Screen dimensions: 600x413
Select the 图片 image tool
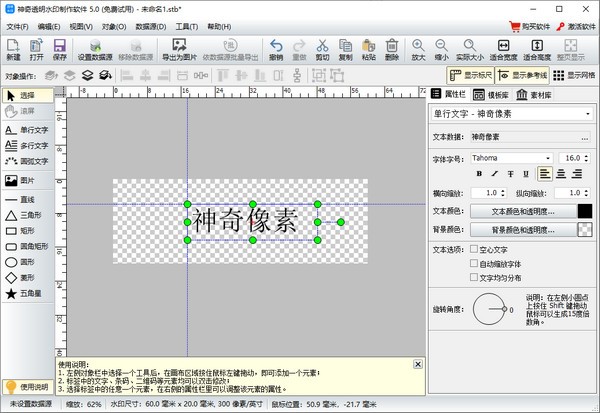pos(26,180)
